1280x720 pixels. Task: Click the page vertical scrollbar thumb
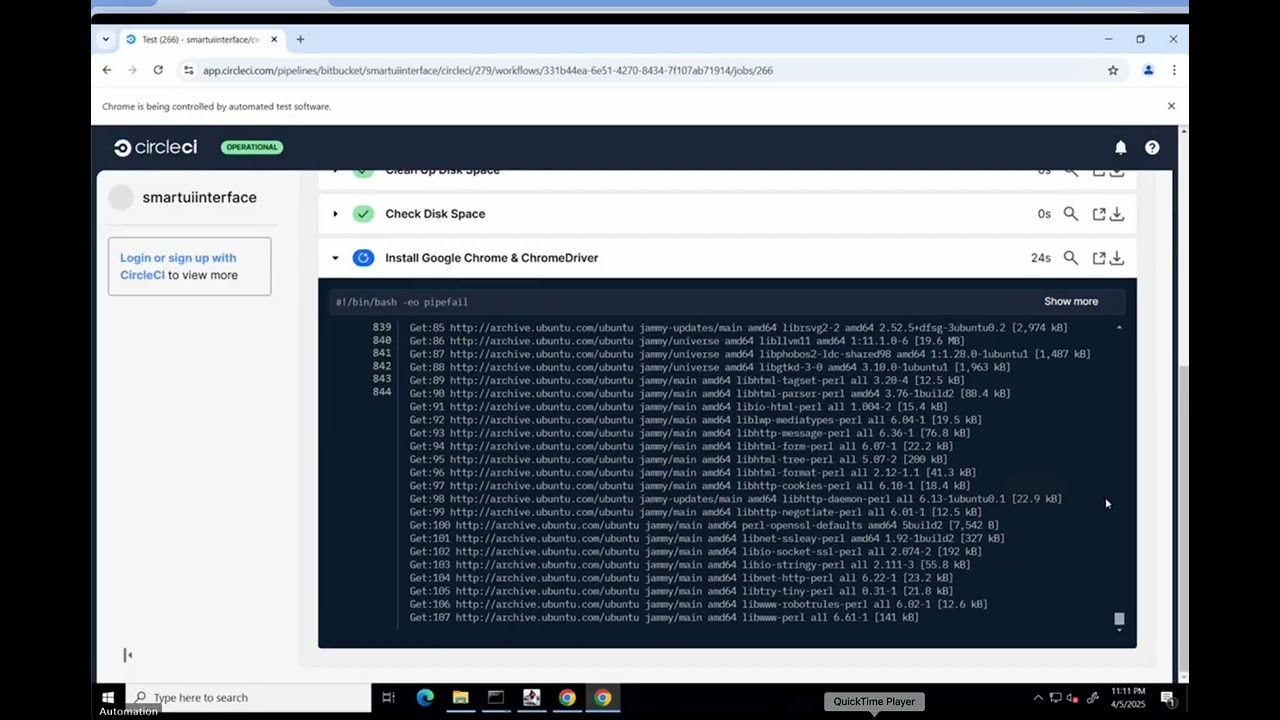tap(1184, 517)
